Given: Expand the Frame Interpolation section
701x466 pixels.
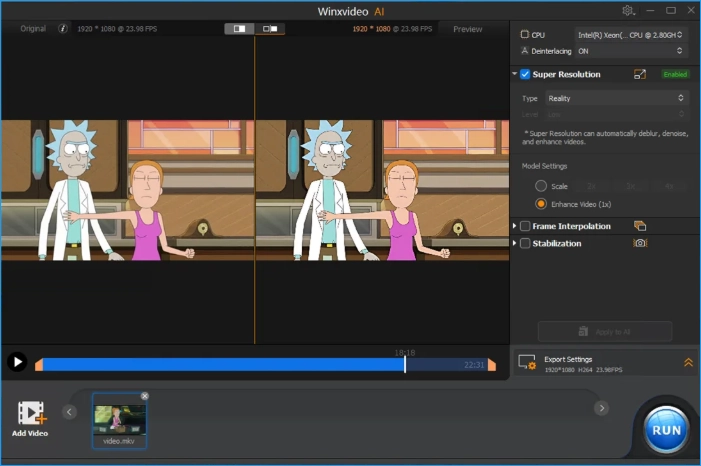Looking at the screenshot, I should (515, 226).
